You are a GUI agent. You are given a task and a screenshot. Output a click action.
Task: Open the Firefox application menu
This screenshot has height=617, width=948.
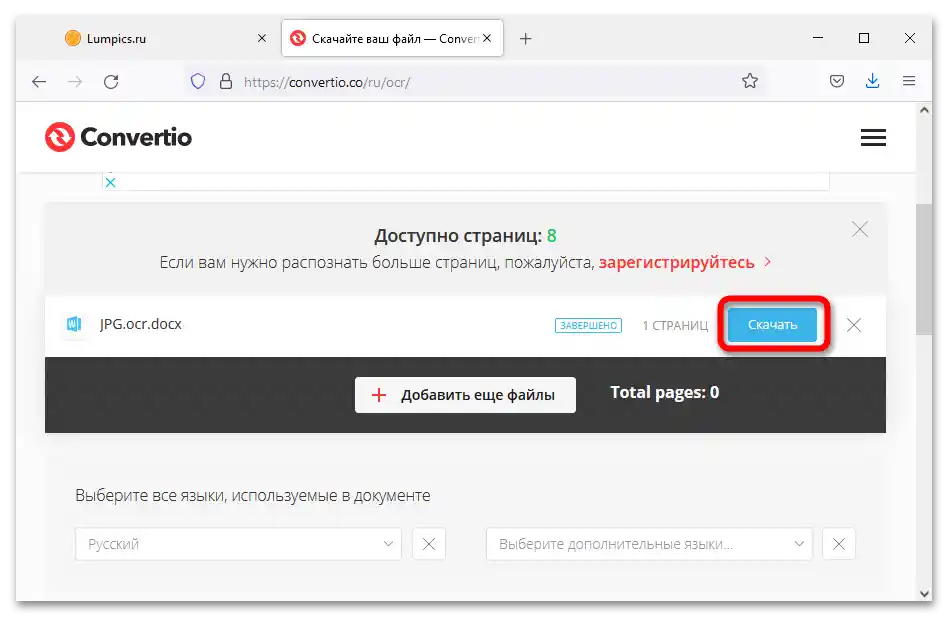coord(909,81)
